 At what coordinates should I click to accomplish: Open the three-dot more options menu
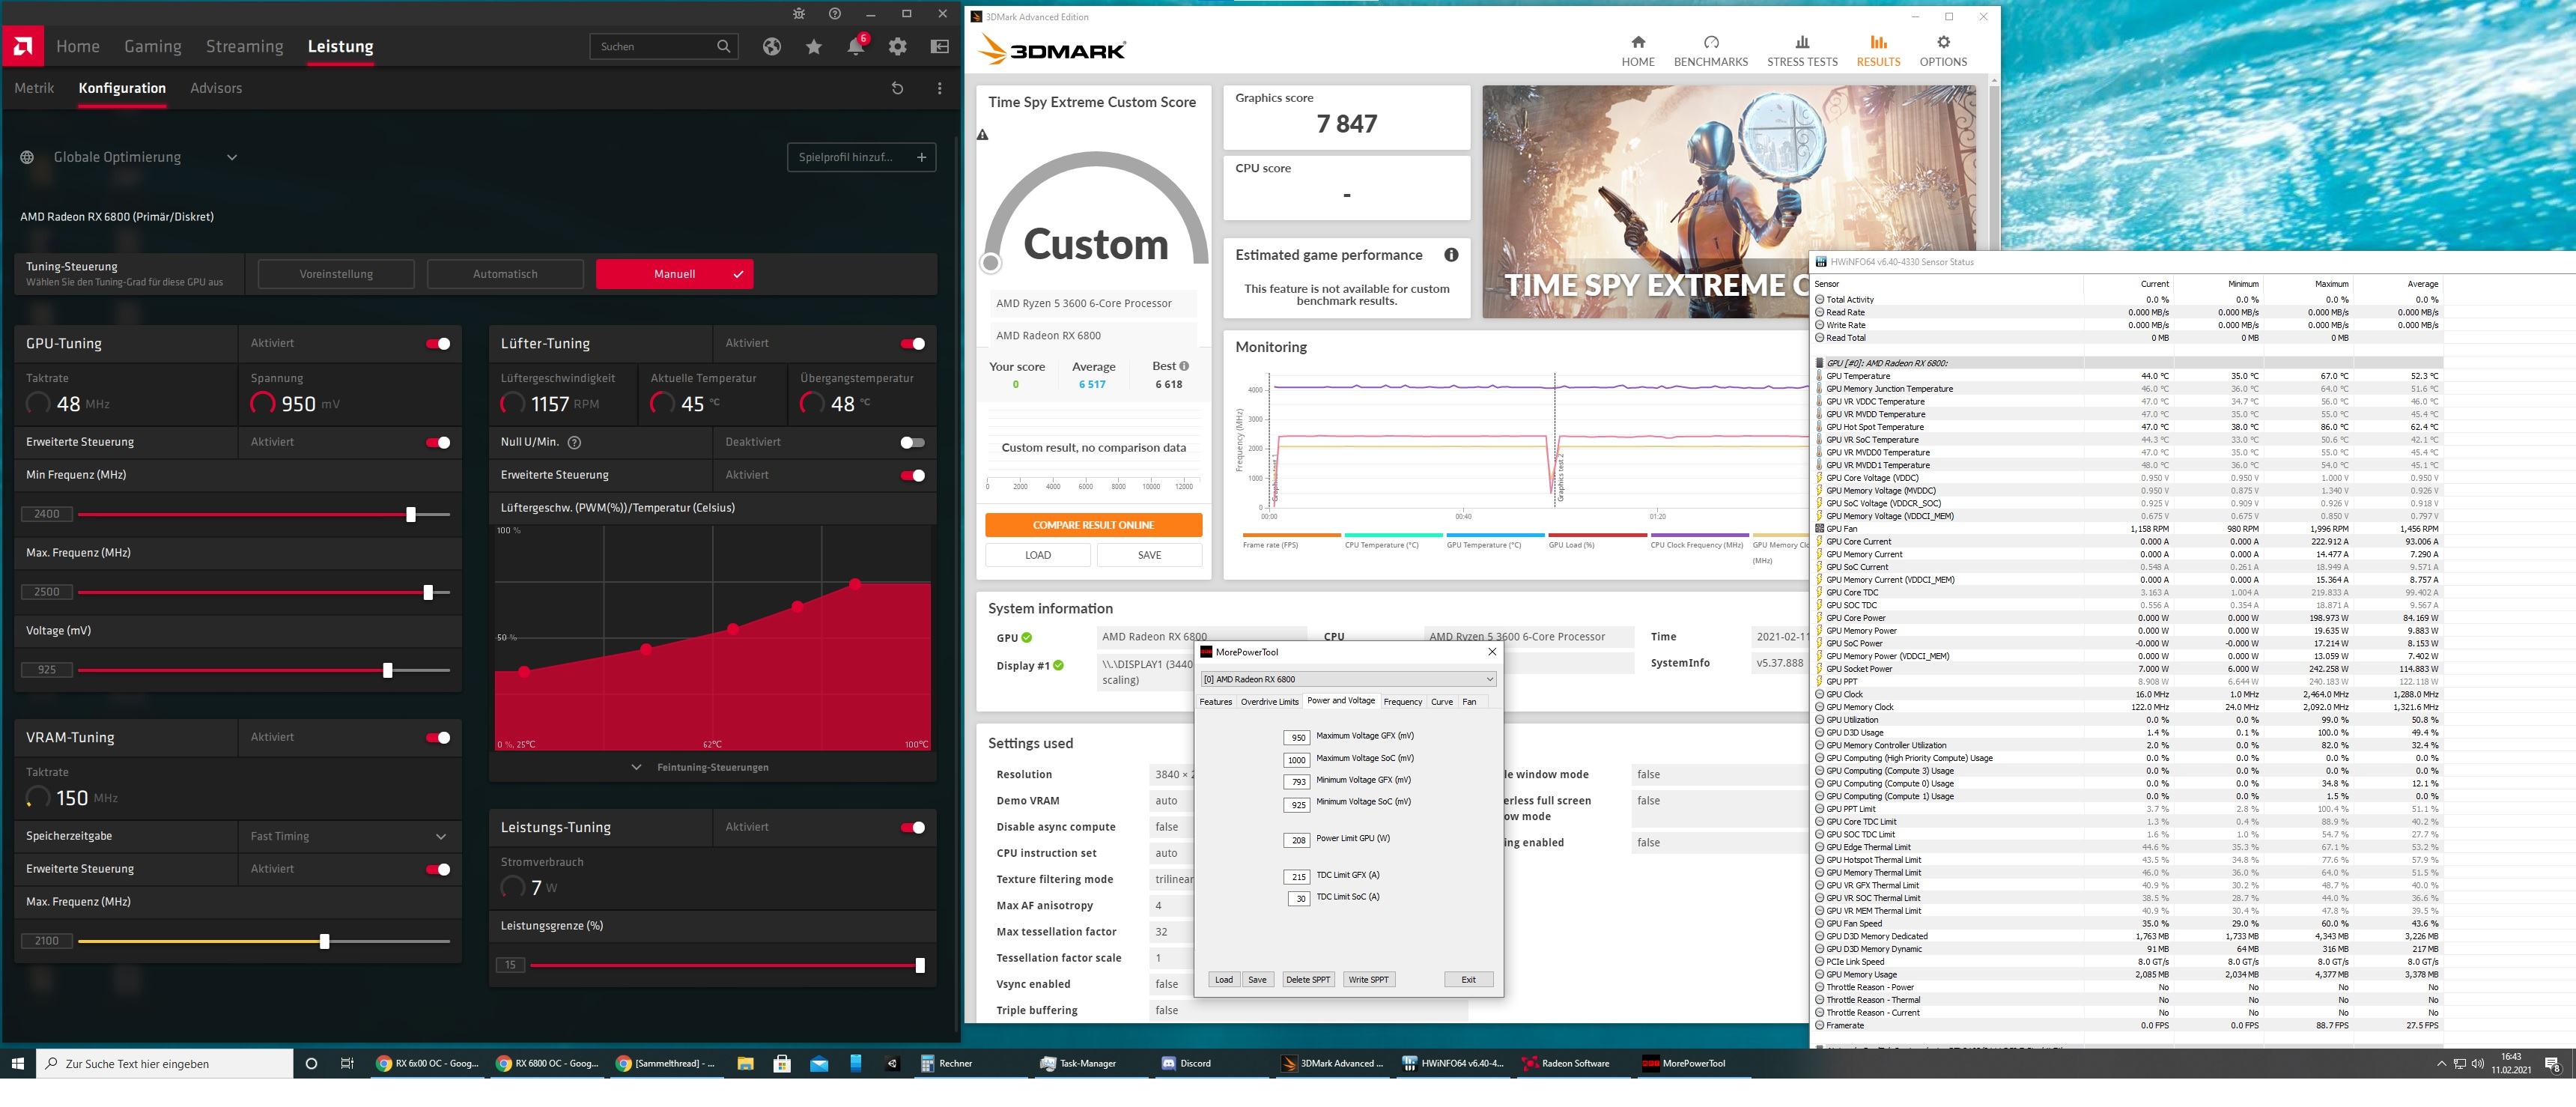pyautogui.click(x=939, y=88)
